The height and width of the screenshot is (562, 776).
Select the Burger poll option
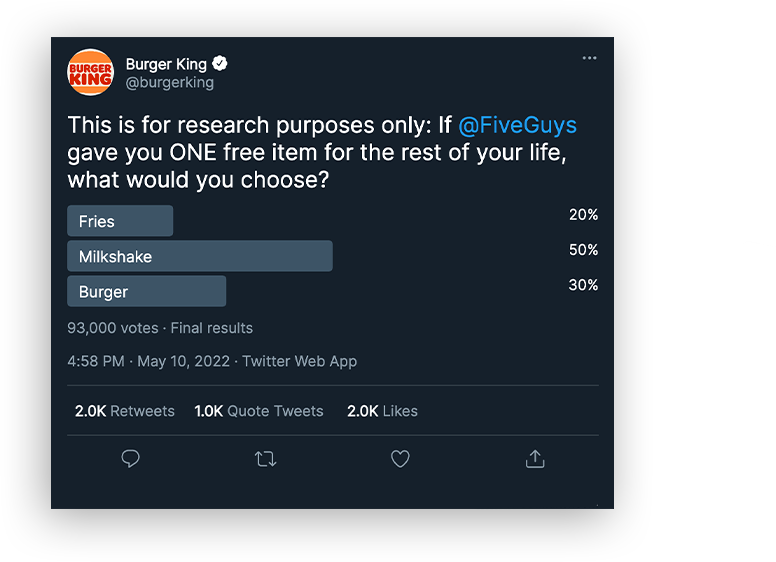tap(146, 291)
